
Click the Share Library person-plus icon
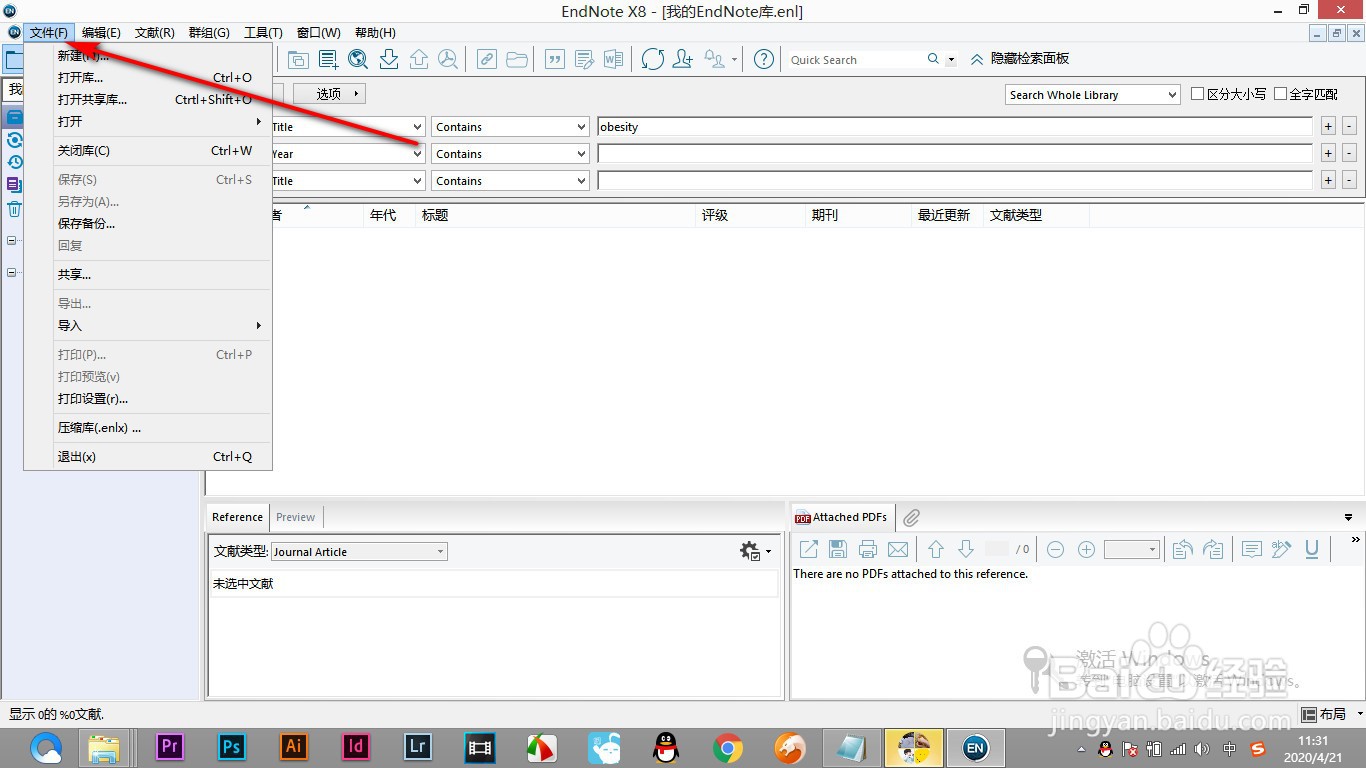pos(682,59)
